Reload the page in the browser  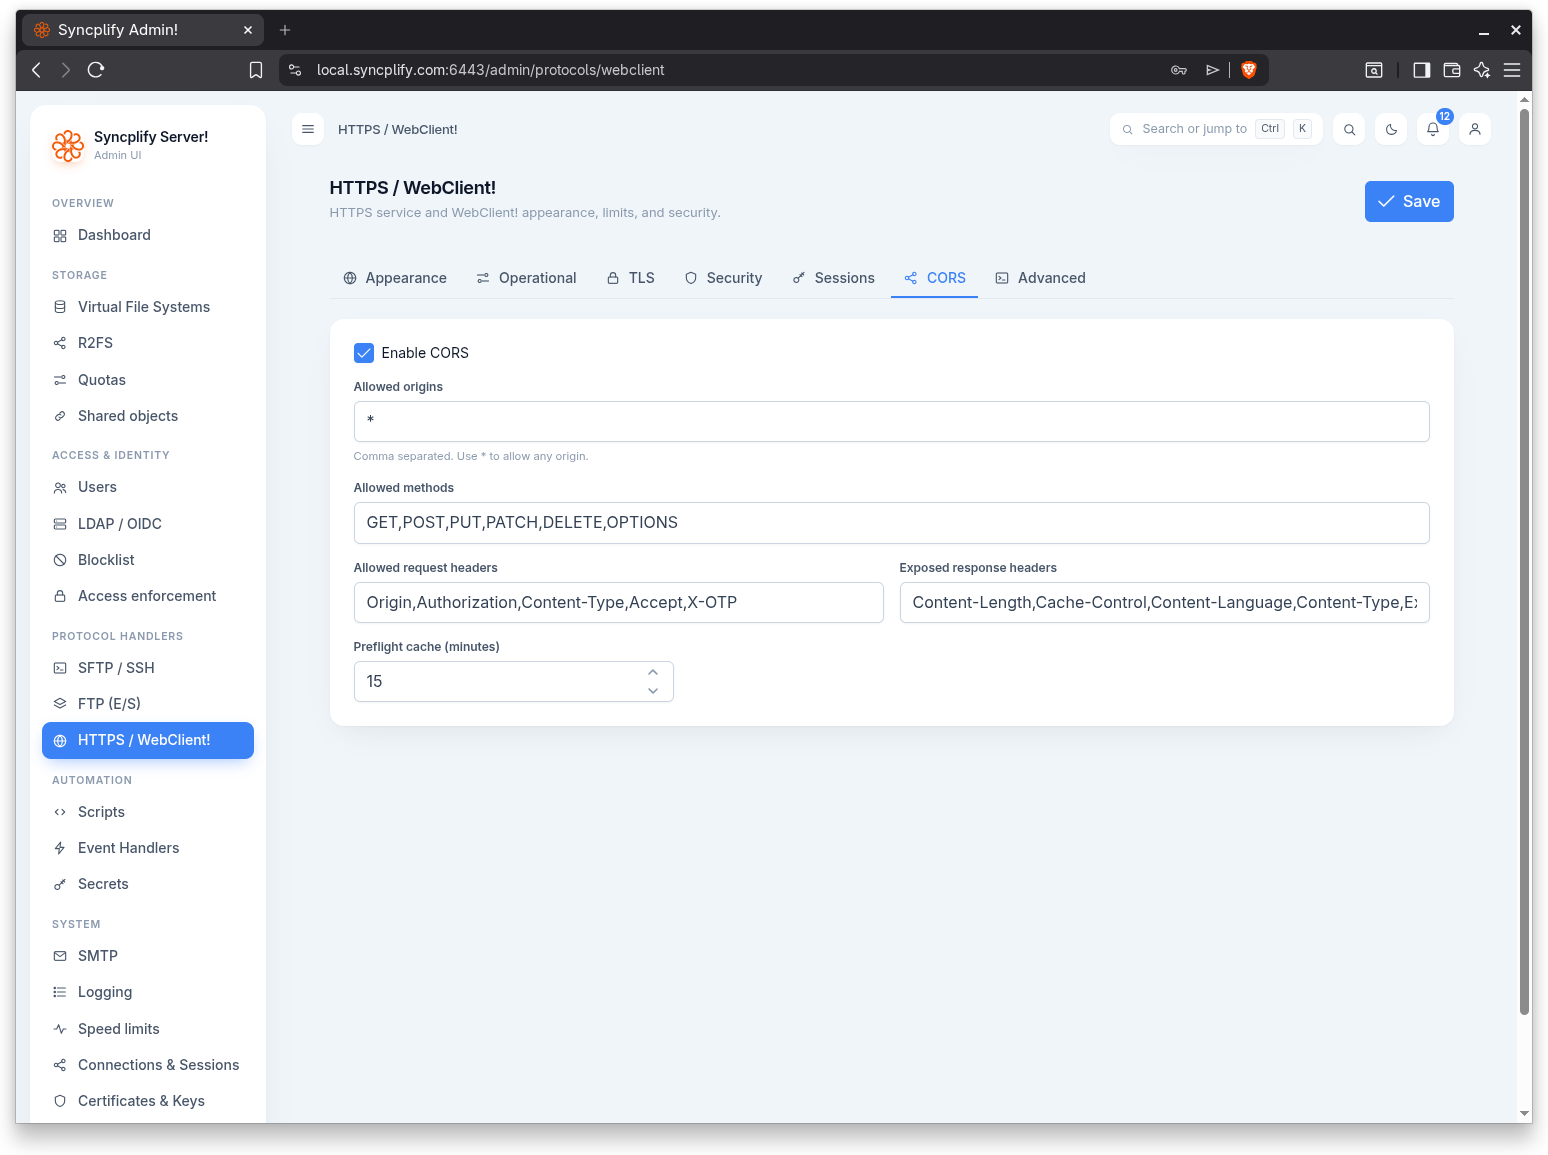pos(96,70)
